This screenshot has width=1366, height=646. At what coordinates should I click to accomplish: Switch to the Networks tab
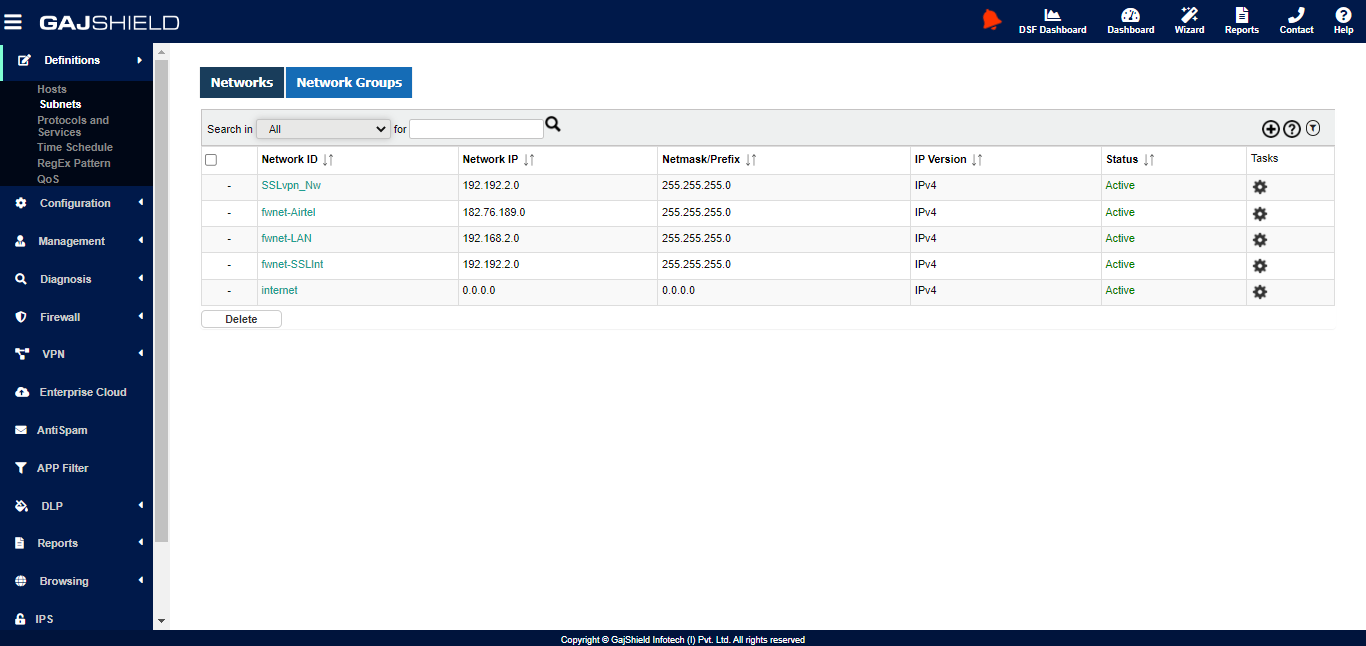(242, 83)
